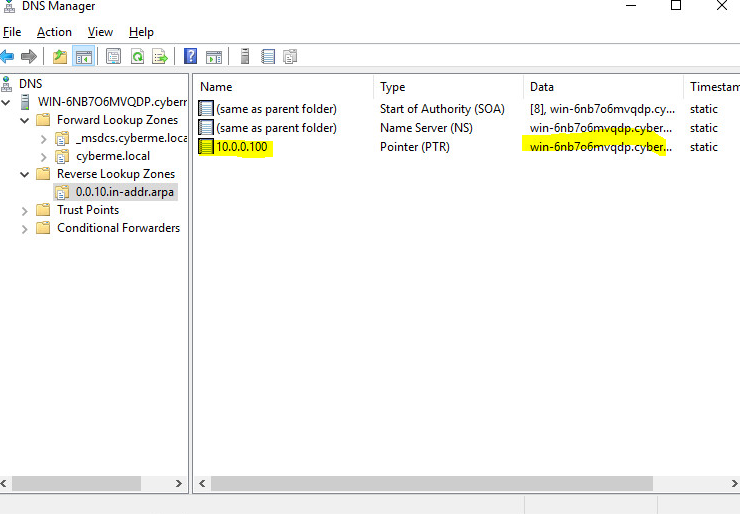Toggle the Show/Hide Console Tree icon
Image resolution: width=740 pixels, height=514 pixels.
84,57
